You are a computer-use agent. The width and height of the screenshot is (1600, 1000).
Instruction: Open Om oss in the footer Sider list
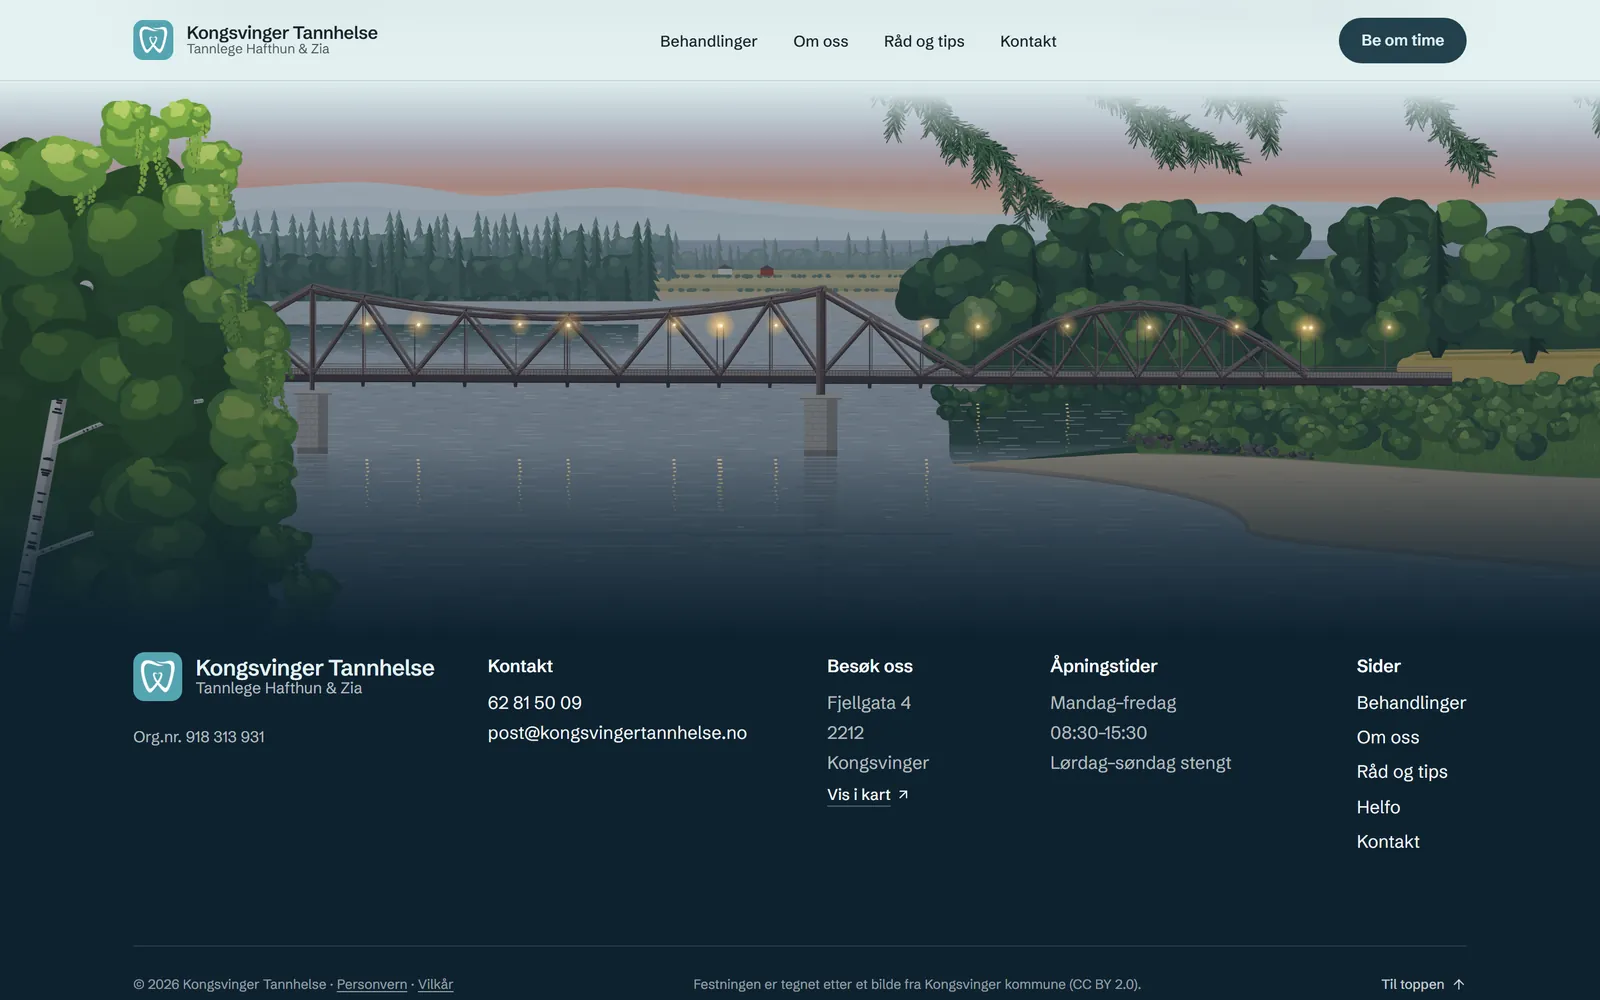[x=1388, y=737]
